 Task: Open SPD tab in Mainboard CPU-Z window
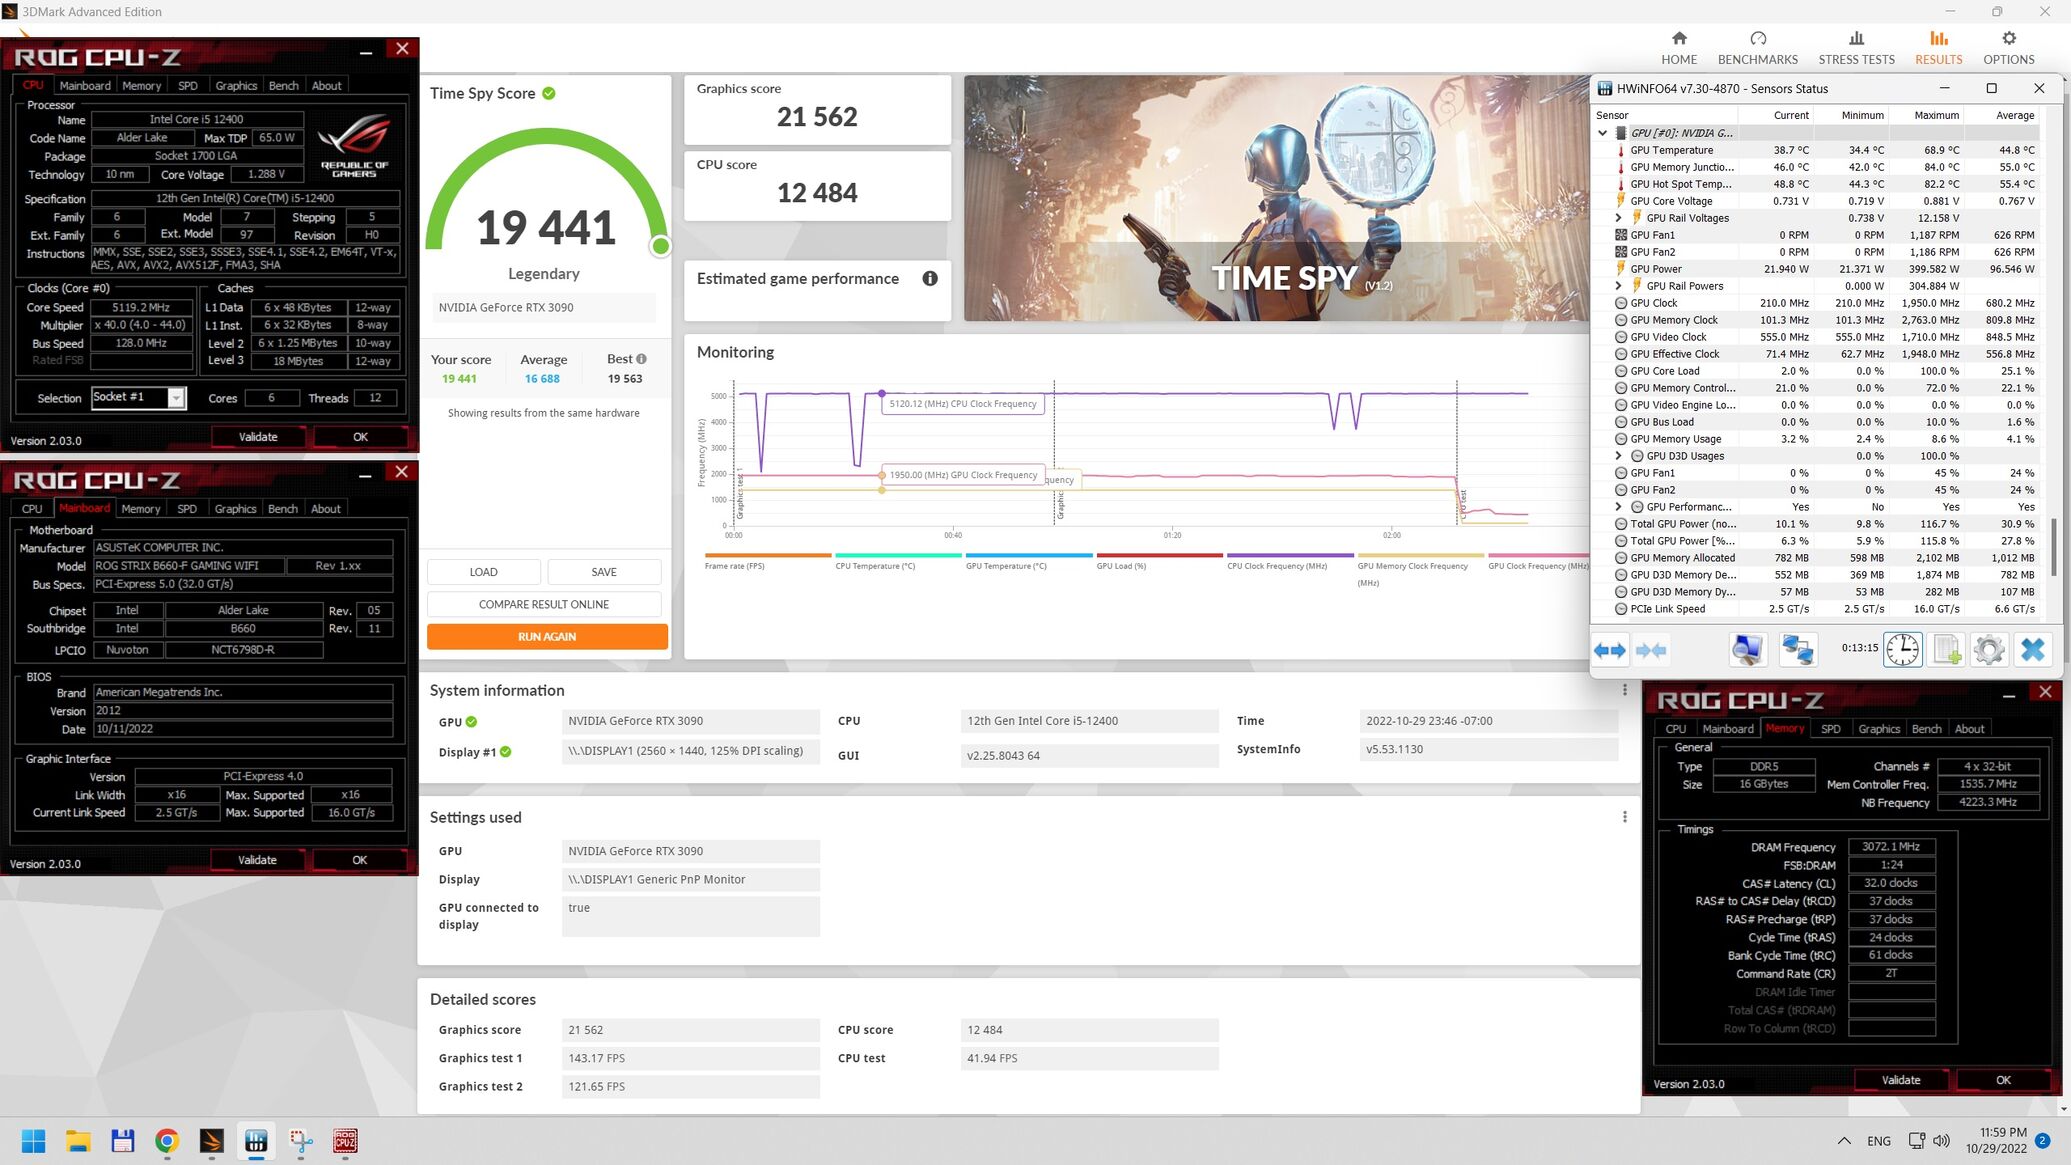coord(187,509)
